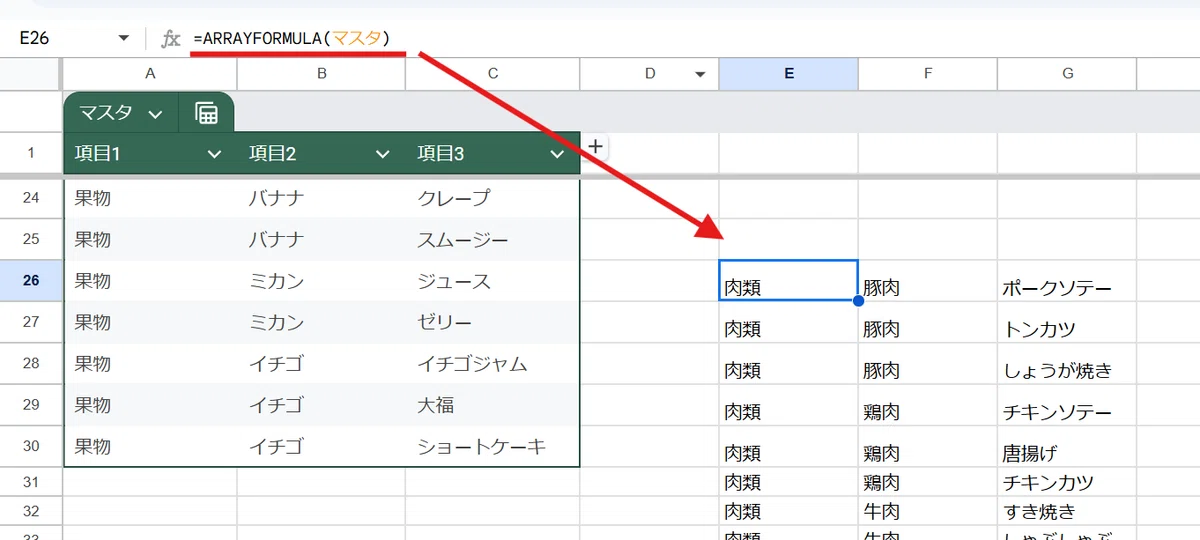Click cell containing ショートケーキ

click(x=492, y=446)
